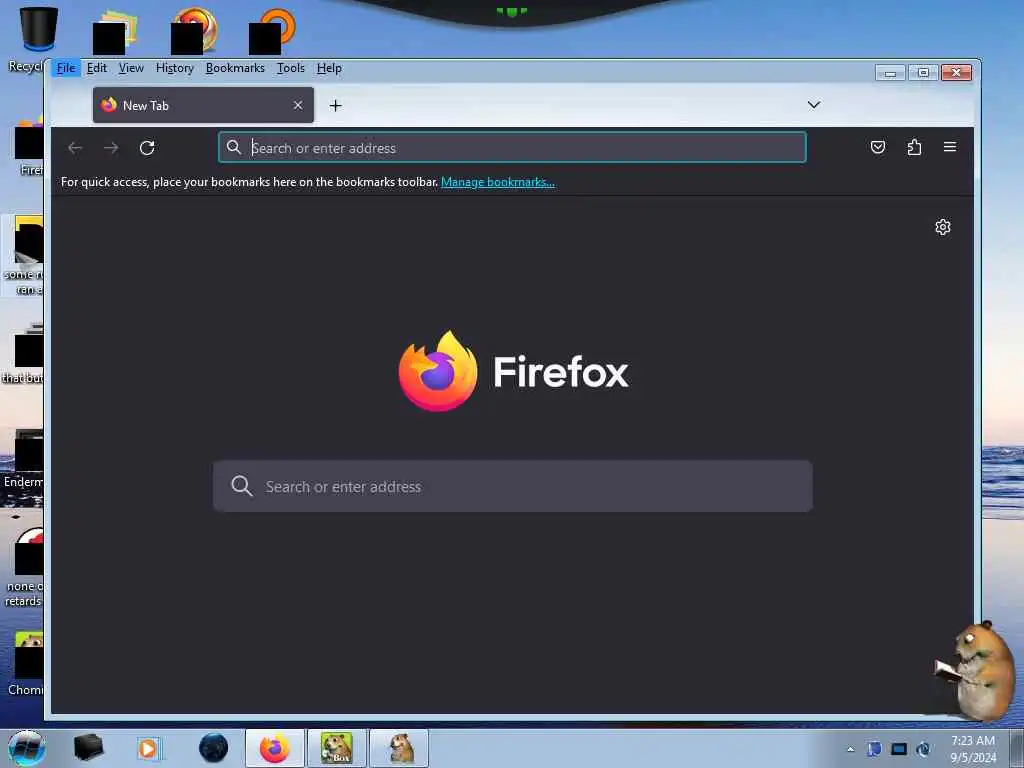Screen dimensions: 1024x768
Task: Open the Tools menu
Action: [291, 68]
